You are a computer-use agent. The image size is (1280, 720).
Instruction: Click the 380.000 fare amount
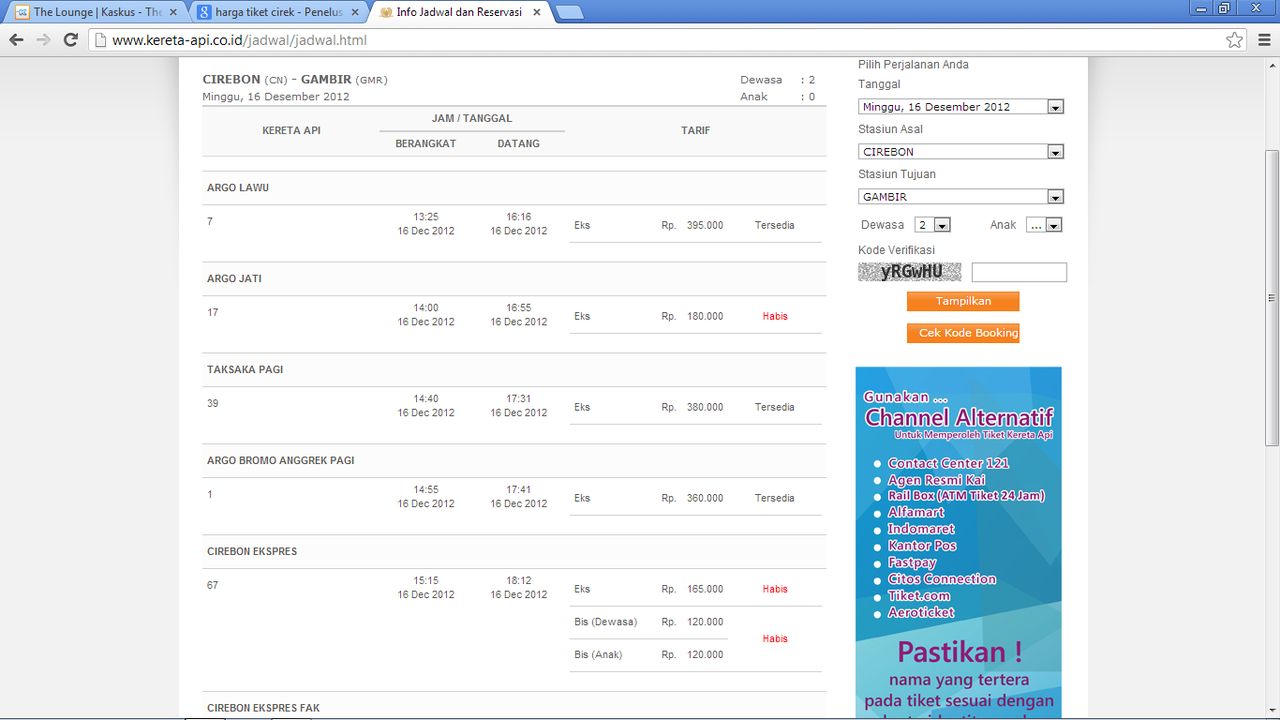705,407
